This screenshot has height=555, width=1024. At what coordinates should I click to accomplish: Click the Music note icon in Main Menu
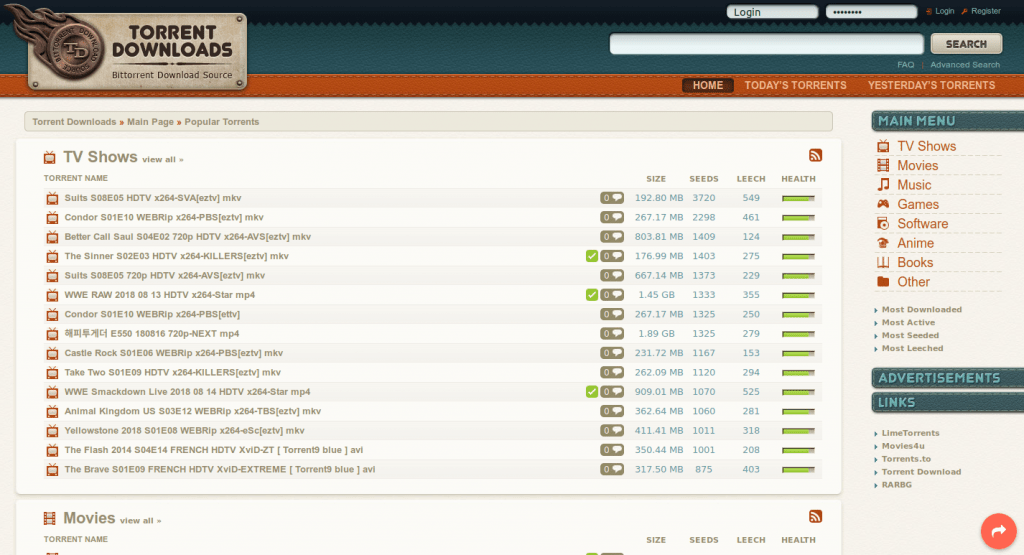click(x=883, y=185)
